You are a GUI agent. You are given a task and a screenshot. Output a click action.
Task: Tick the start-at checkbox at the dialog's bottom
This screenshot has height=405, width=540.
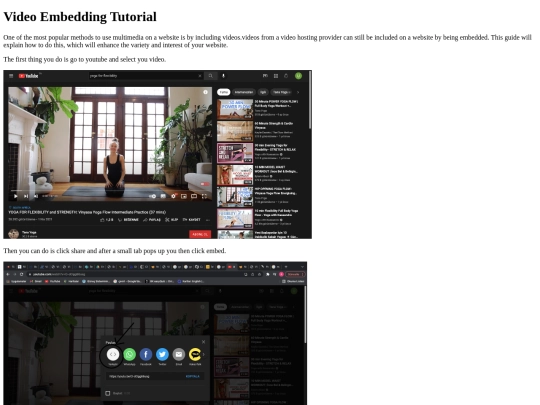108,393
